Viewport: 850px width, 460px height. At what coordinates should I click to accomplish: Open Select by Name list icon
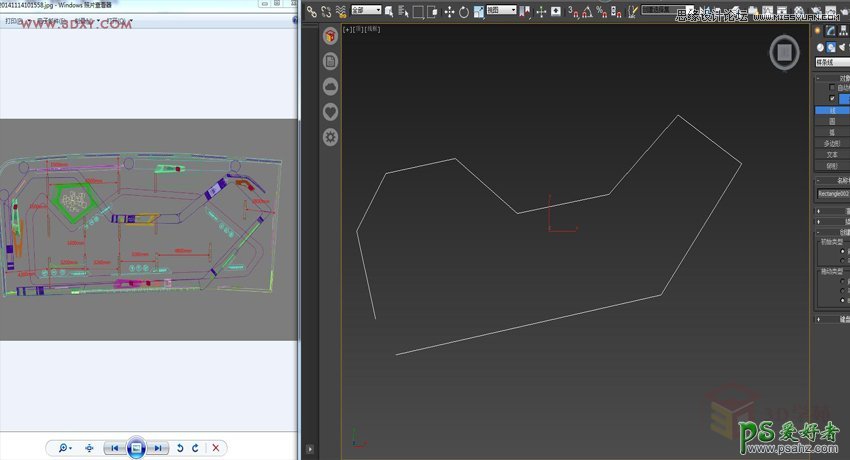[403, 11]
